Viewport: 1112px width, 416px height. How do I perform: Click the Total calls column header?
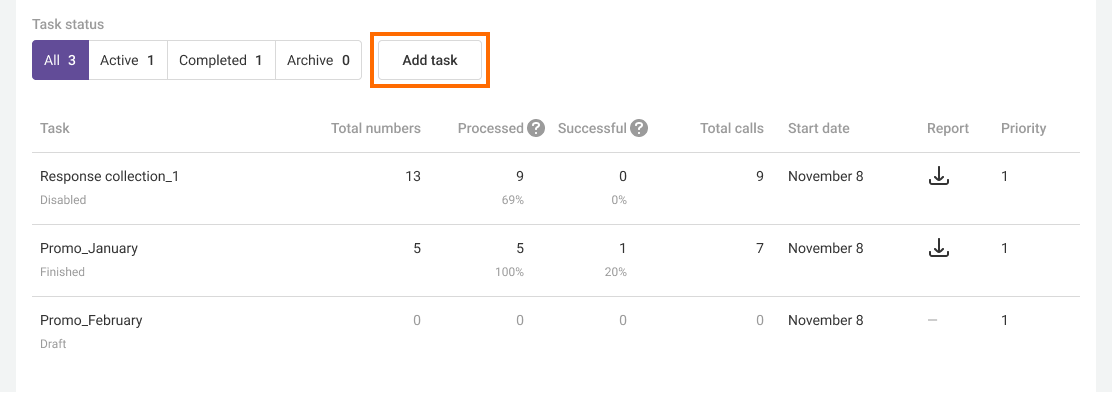click(731, 128)
